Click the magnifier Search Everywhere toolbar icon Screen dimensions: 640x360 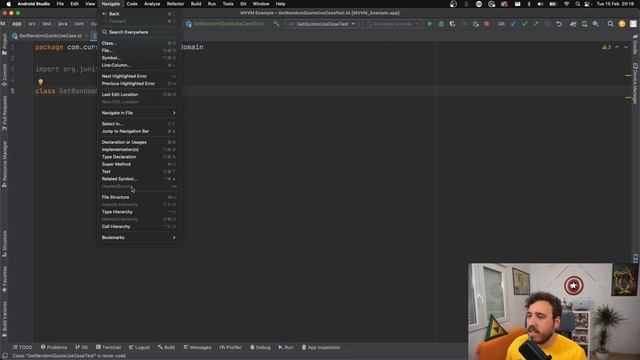tap(610, 24)
